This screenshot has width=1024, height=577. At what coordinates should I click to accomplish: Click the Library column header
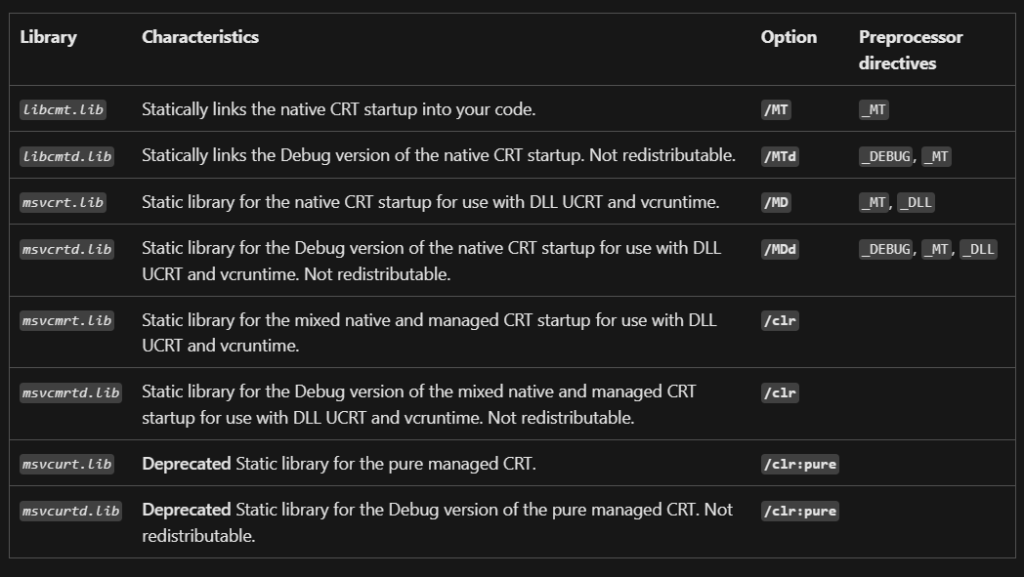[48, 37]
